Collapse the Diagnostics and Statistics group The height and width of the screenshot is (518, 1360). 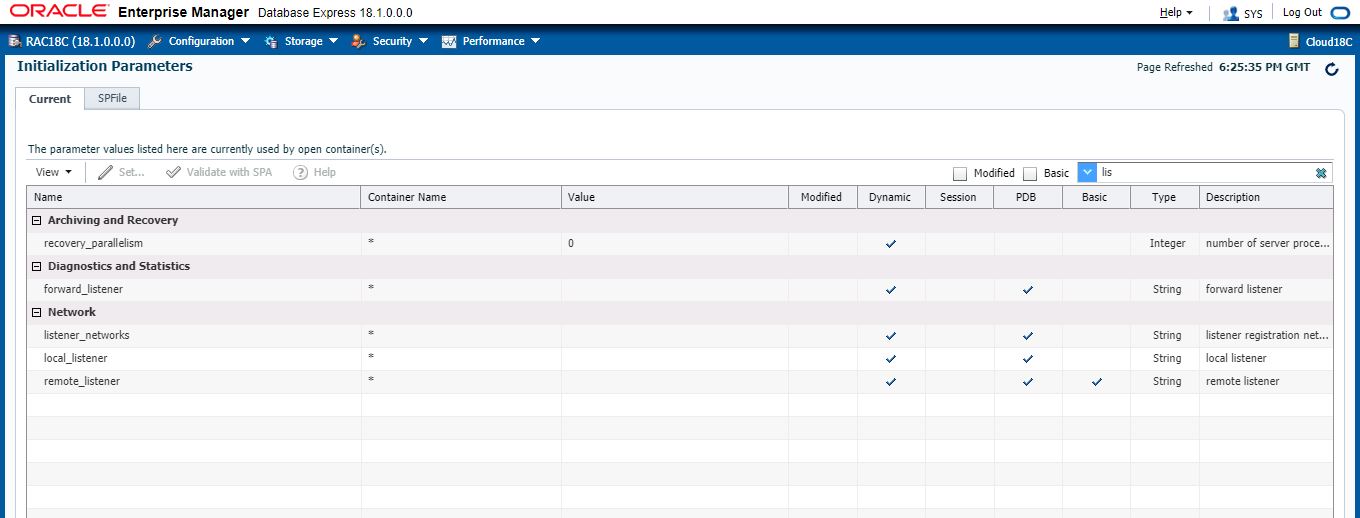[37, 266]
